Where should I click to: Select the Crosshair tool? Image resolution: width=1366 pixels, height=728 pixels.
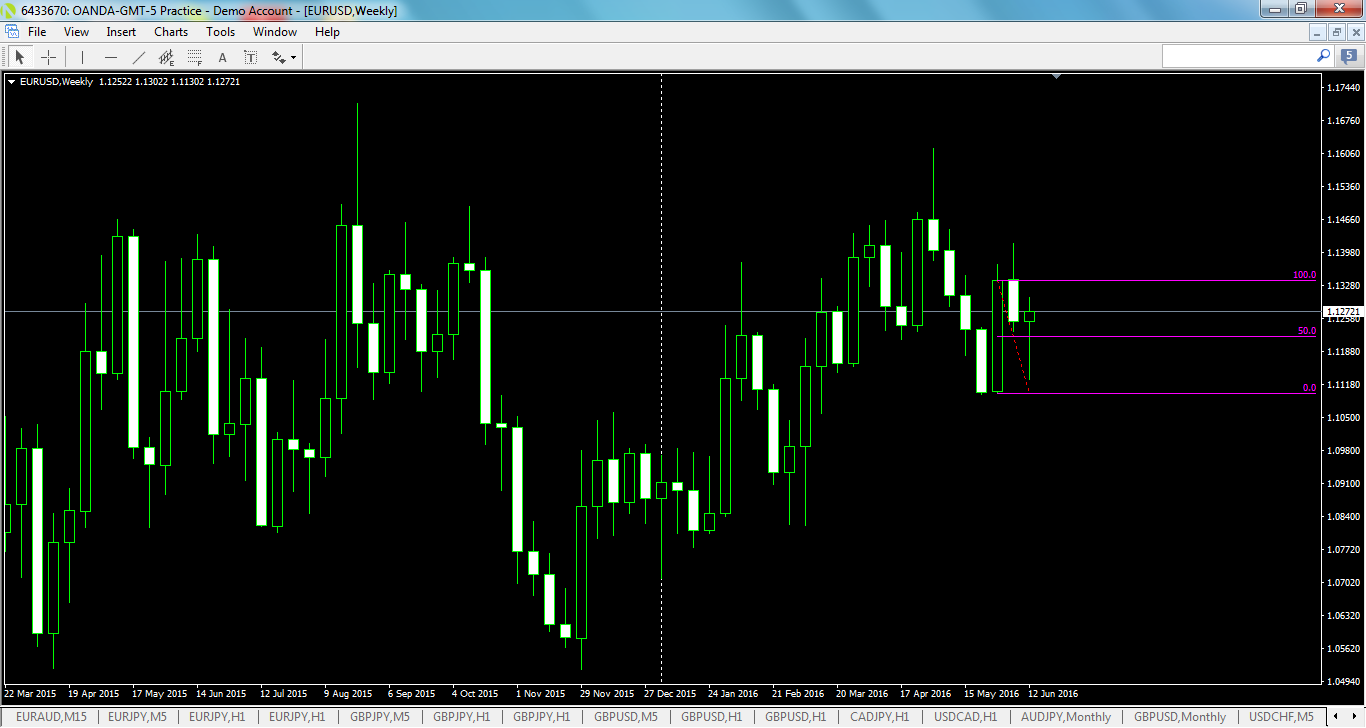[x=48, y=56]
